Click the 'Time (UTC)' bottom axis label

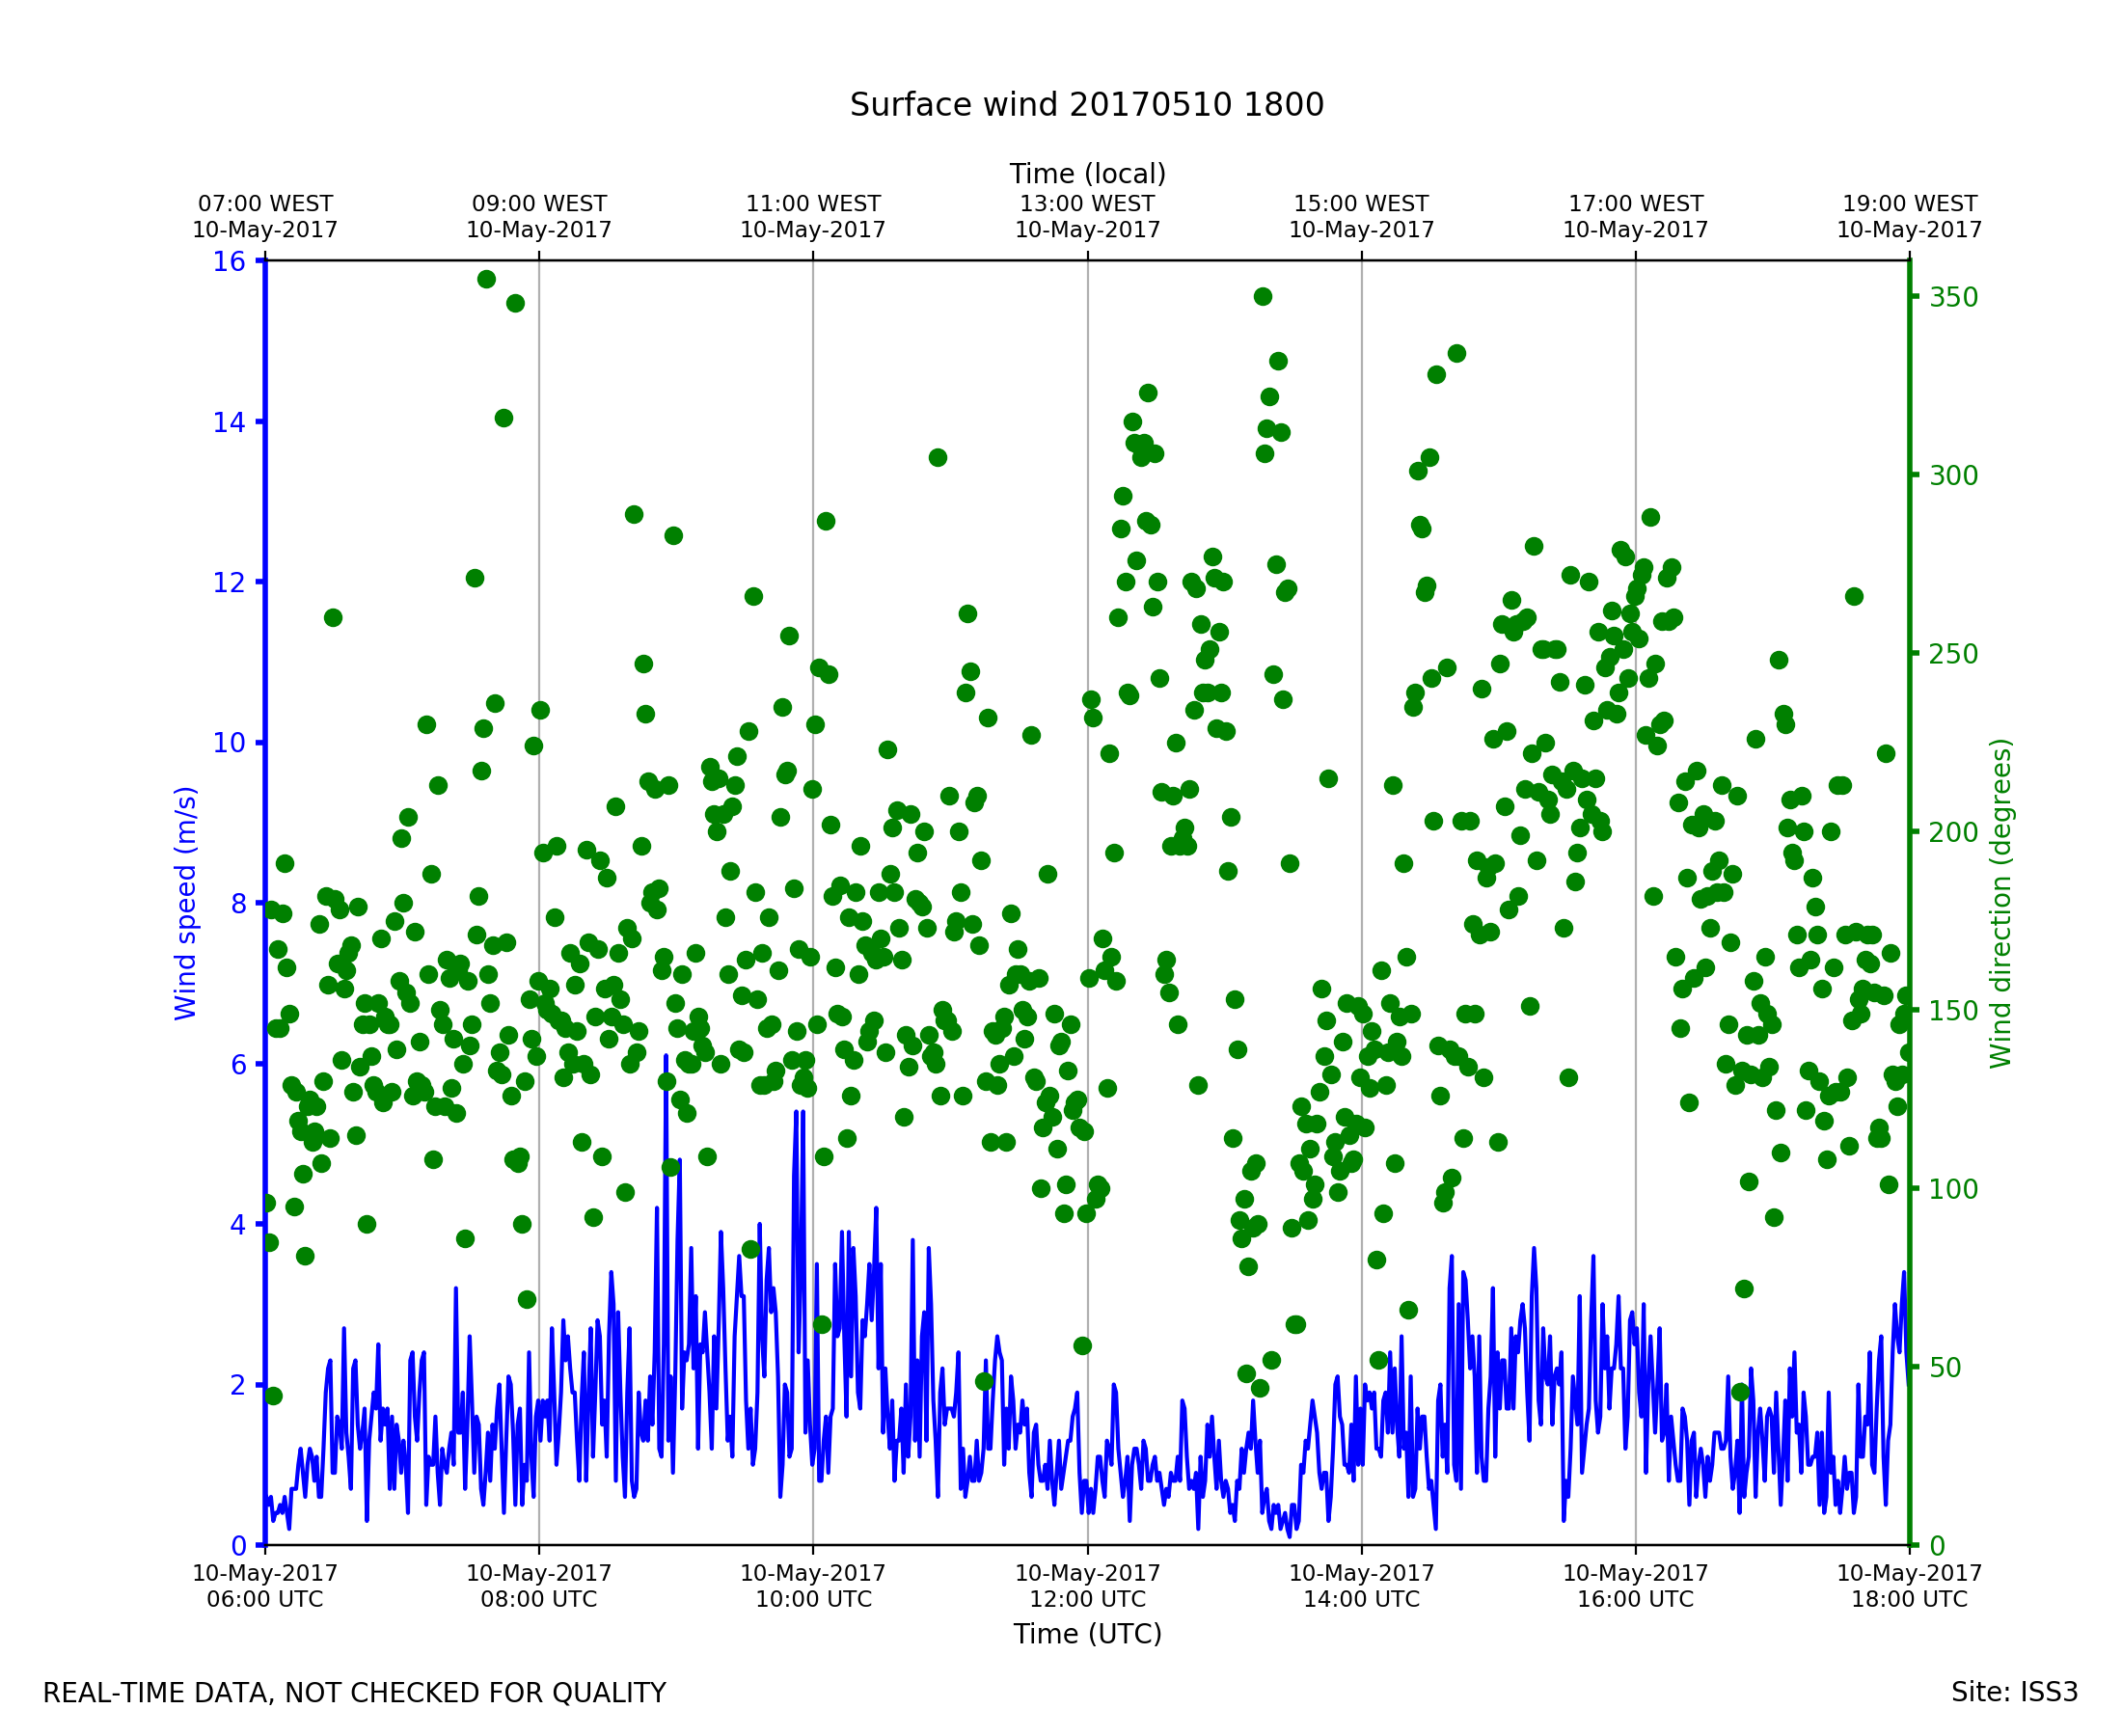1087,1634
